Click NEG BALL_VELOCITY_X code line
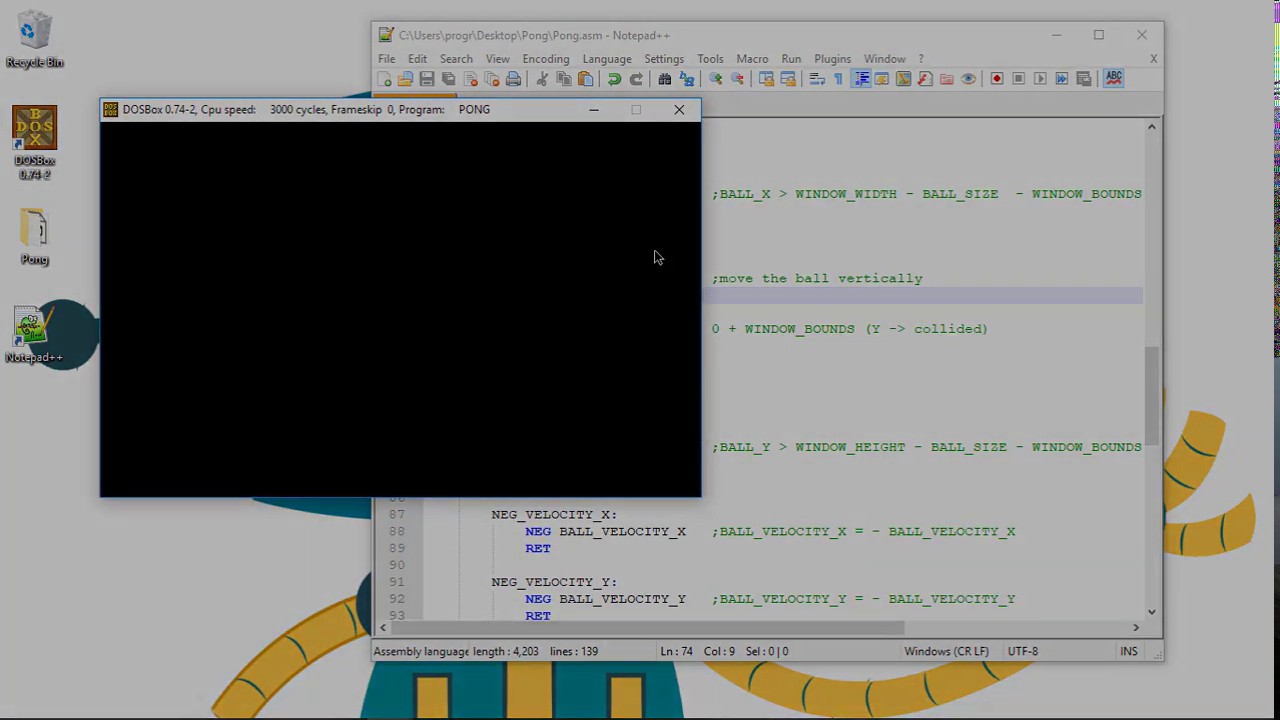 point(605,532)
